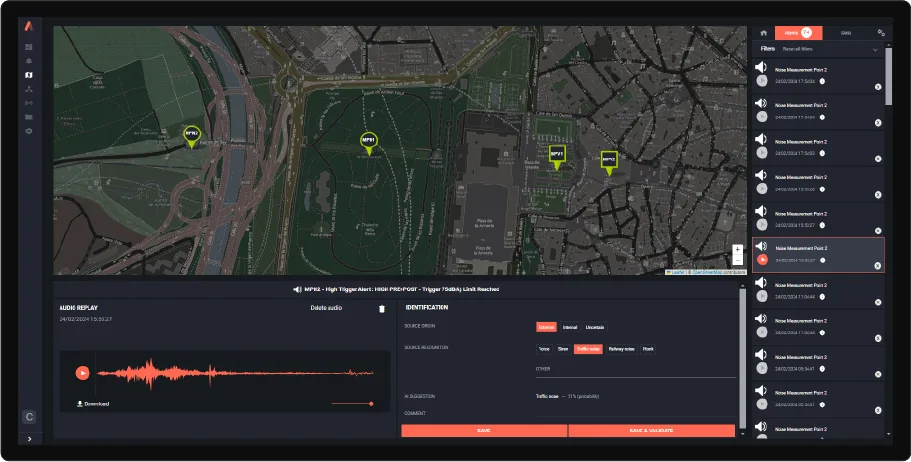Seek within the orange audio waveform
911x462 pixels.
[235, 373]
